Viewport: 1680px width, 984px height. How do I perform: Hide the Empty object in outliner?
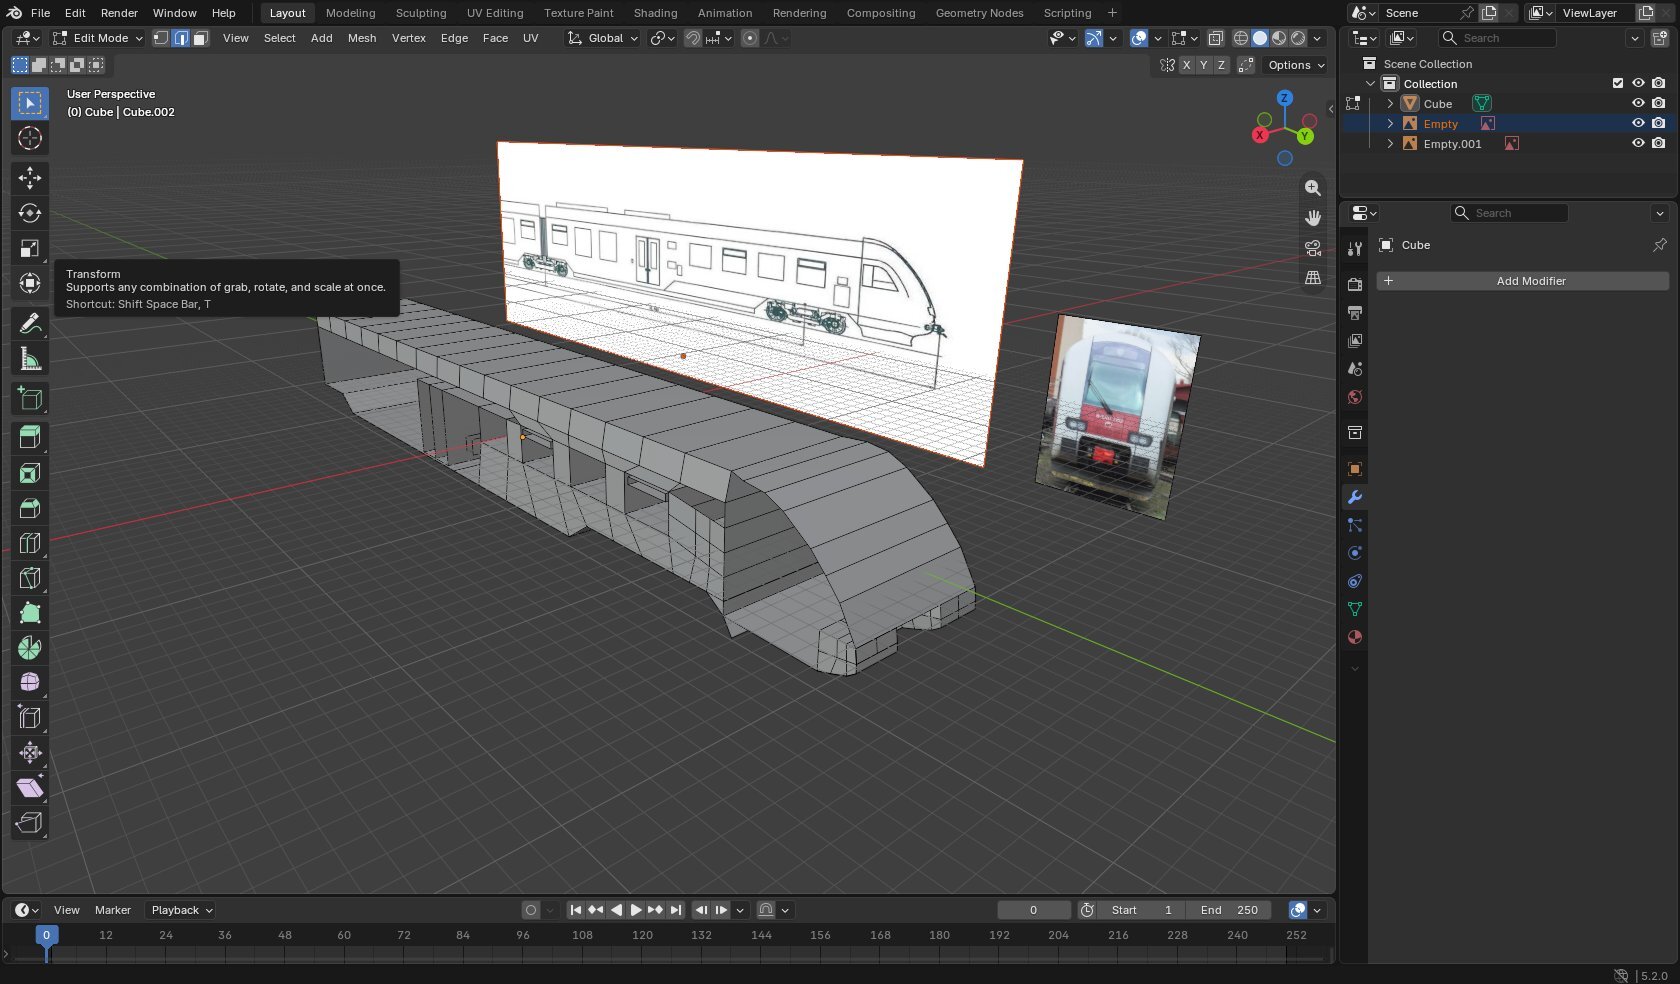1638,123
